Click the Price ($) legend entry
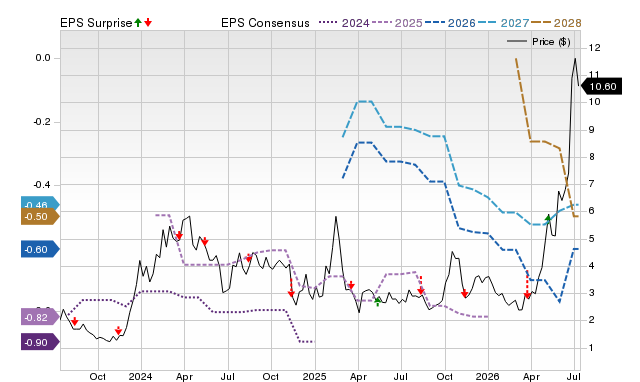640x382 pixels. (x=539, y=42)
